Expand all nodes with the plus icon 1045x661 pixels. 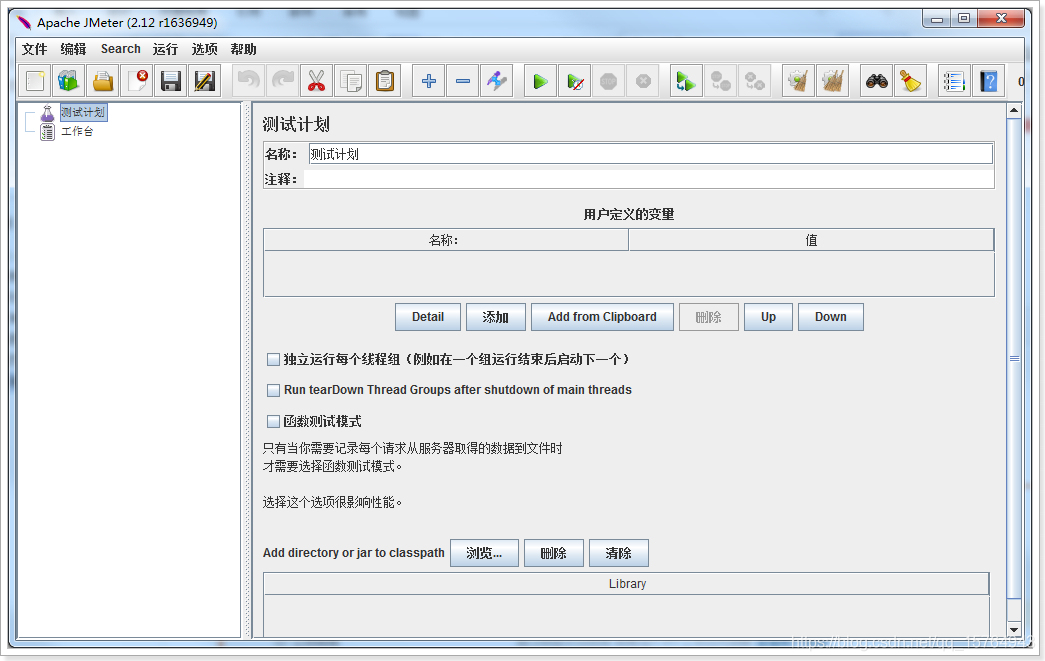click(429, 81)
